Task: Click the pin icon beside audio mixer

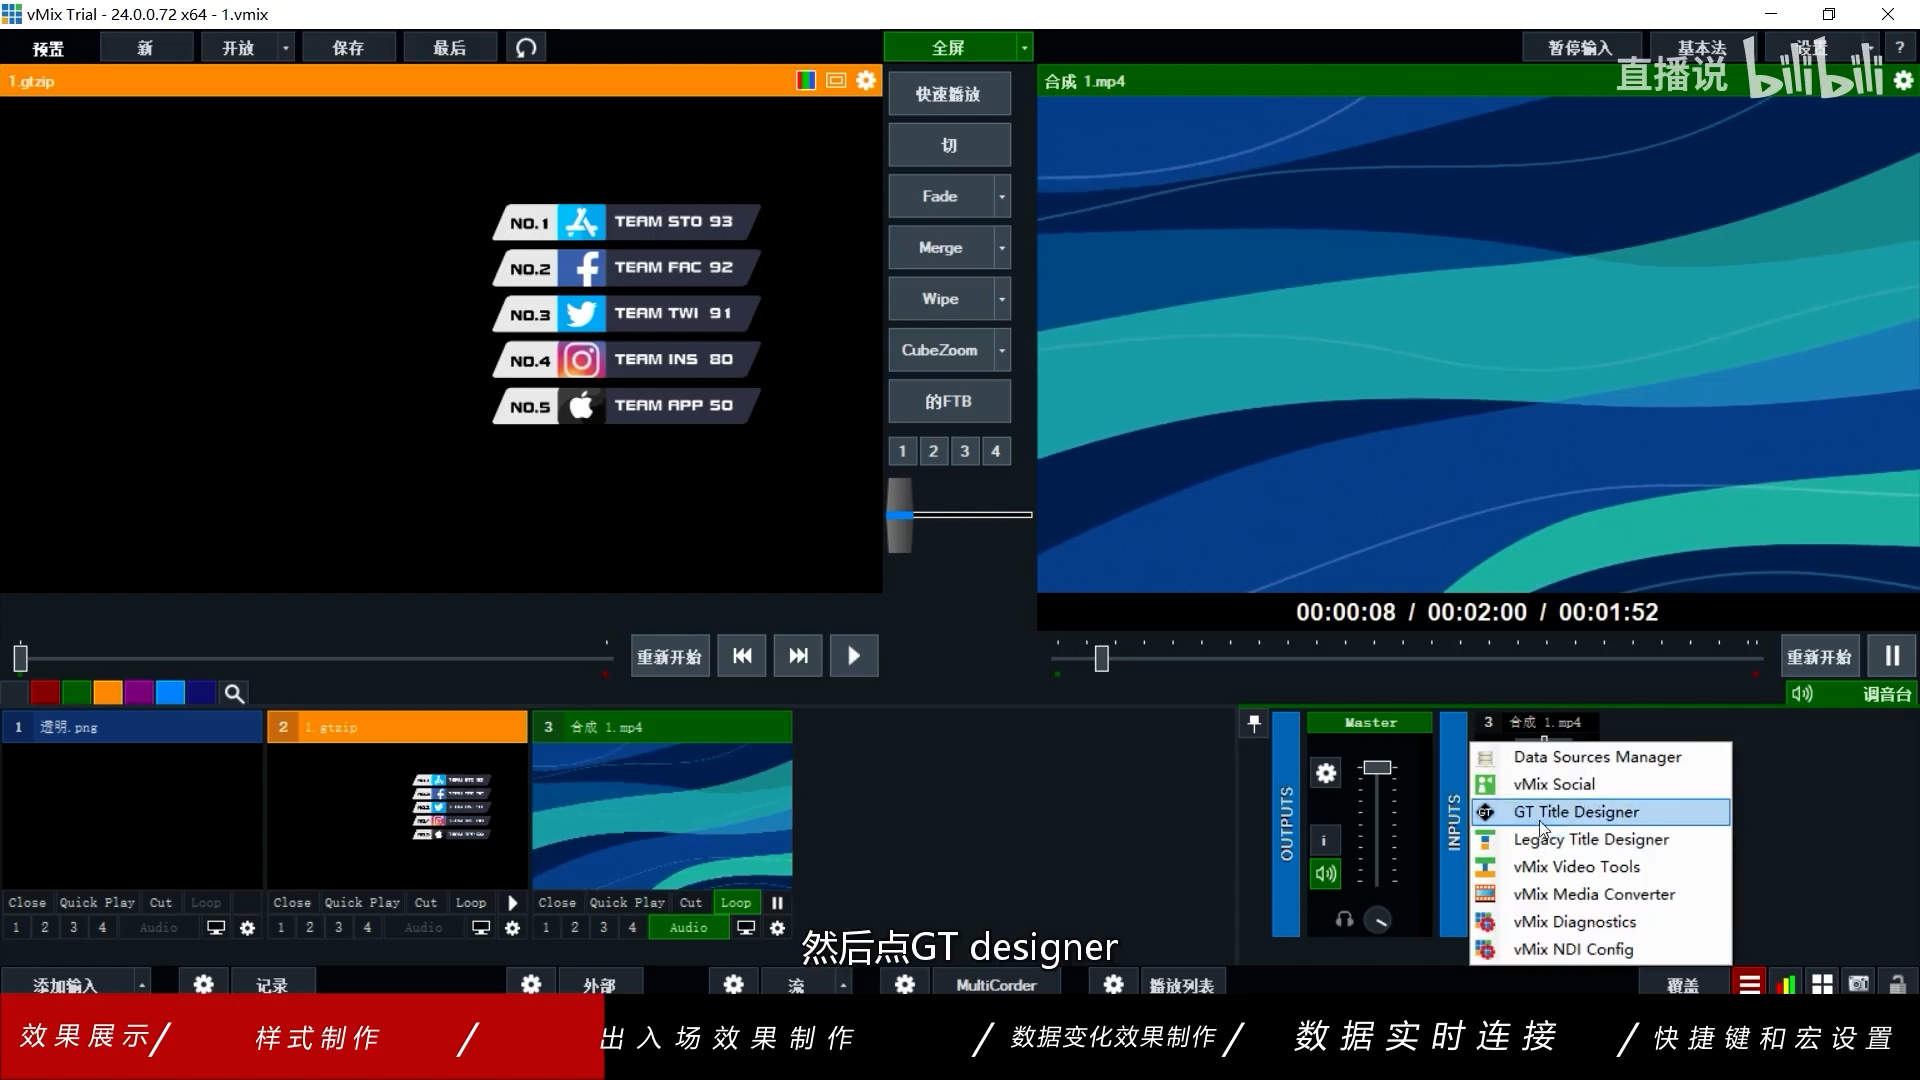Action: tap(1254, 723)
